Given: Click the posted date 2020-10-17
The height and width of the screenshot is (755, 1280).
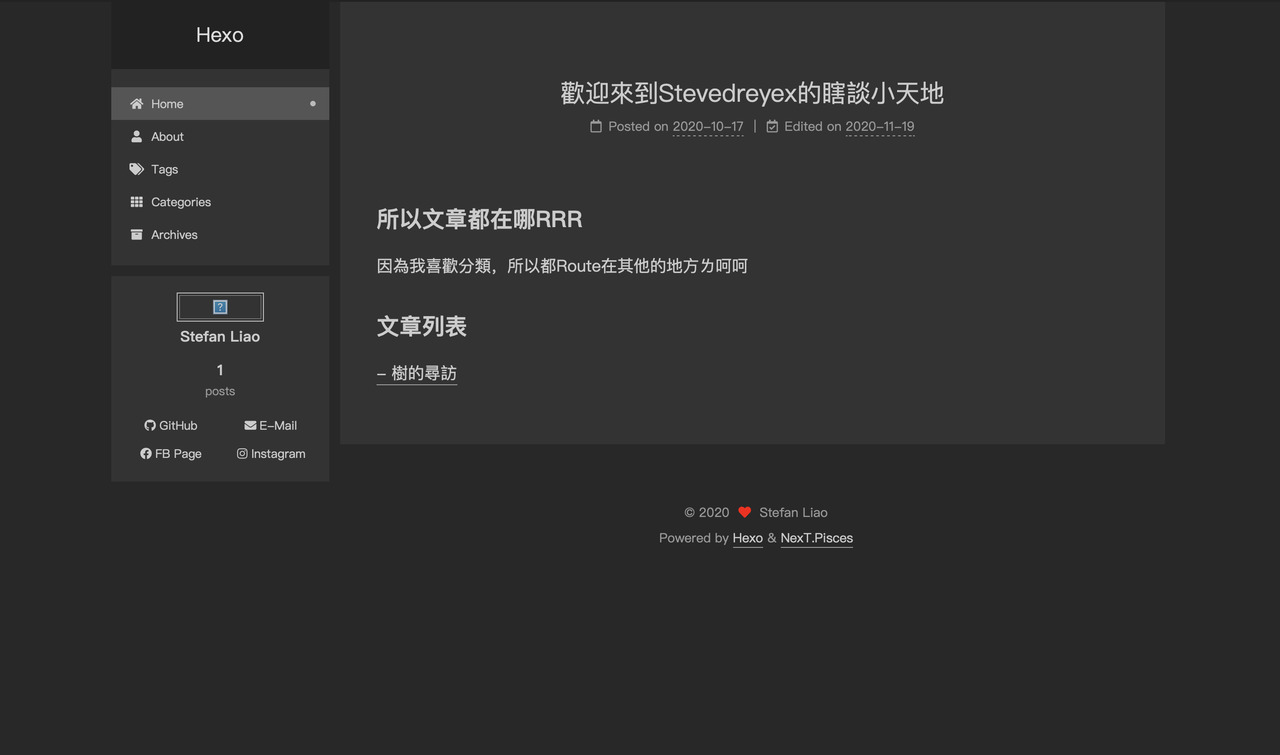Looking at the screenshot, I should 708,126.
